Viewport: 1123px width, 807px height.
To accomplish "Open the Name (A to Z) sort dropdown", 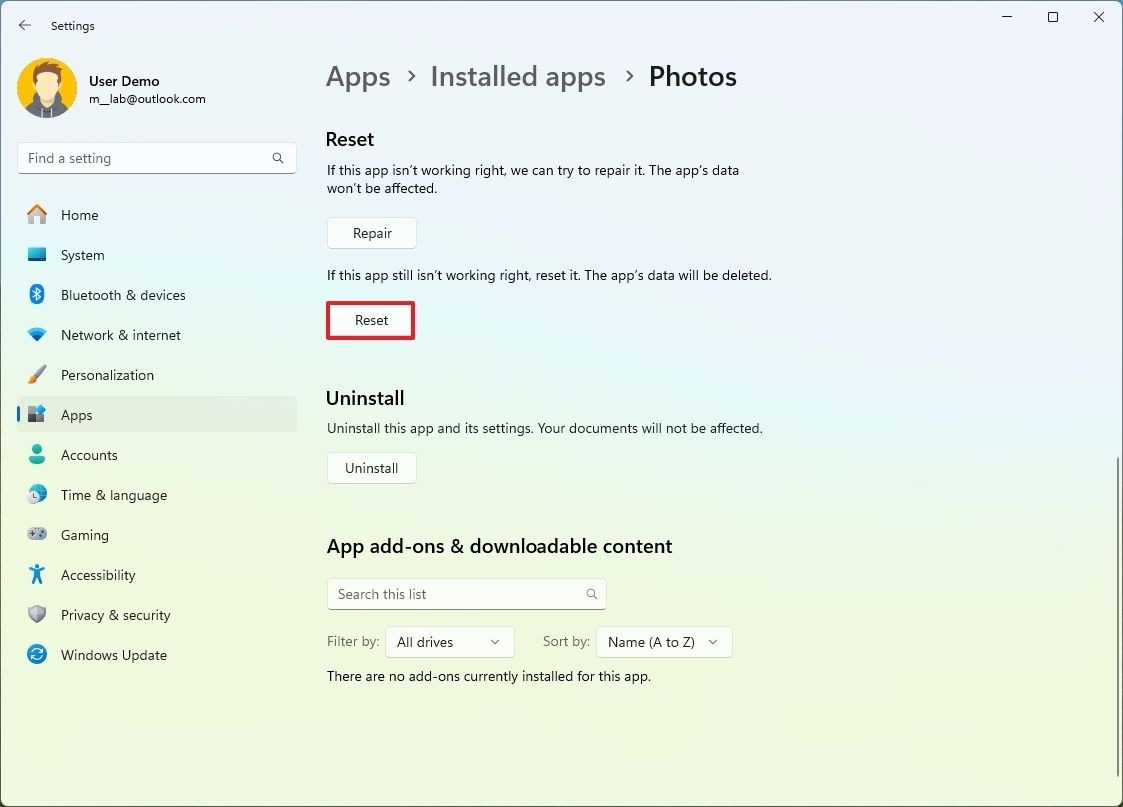I will click(664, 642).
